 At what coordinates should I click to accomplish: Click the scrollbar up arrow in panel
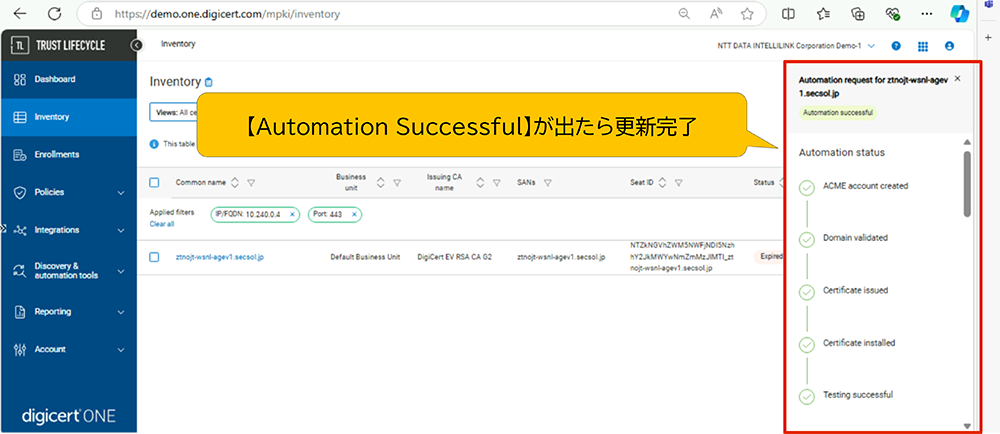pyautogui.click(x=967, y=142)
